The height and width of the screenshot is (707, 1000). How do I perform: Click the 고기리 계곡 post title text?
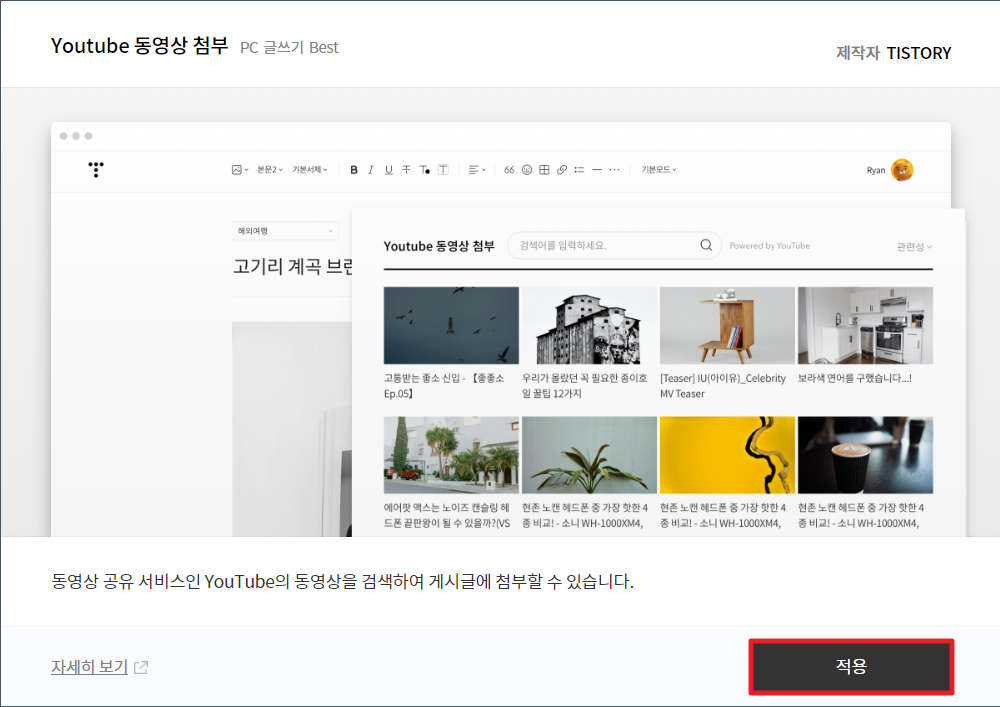293,266
